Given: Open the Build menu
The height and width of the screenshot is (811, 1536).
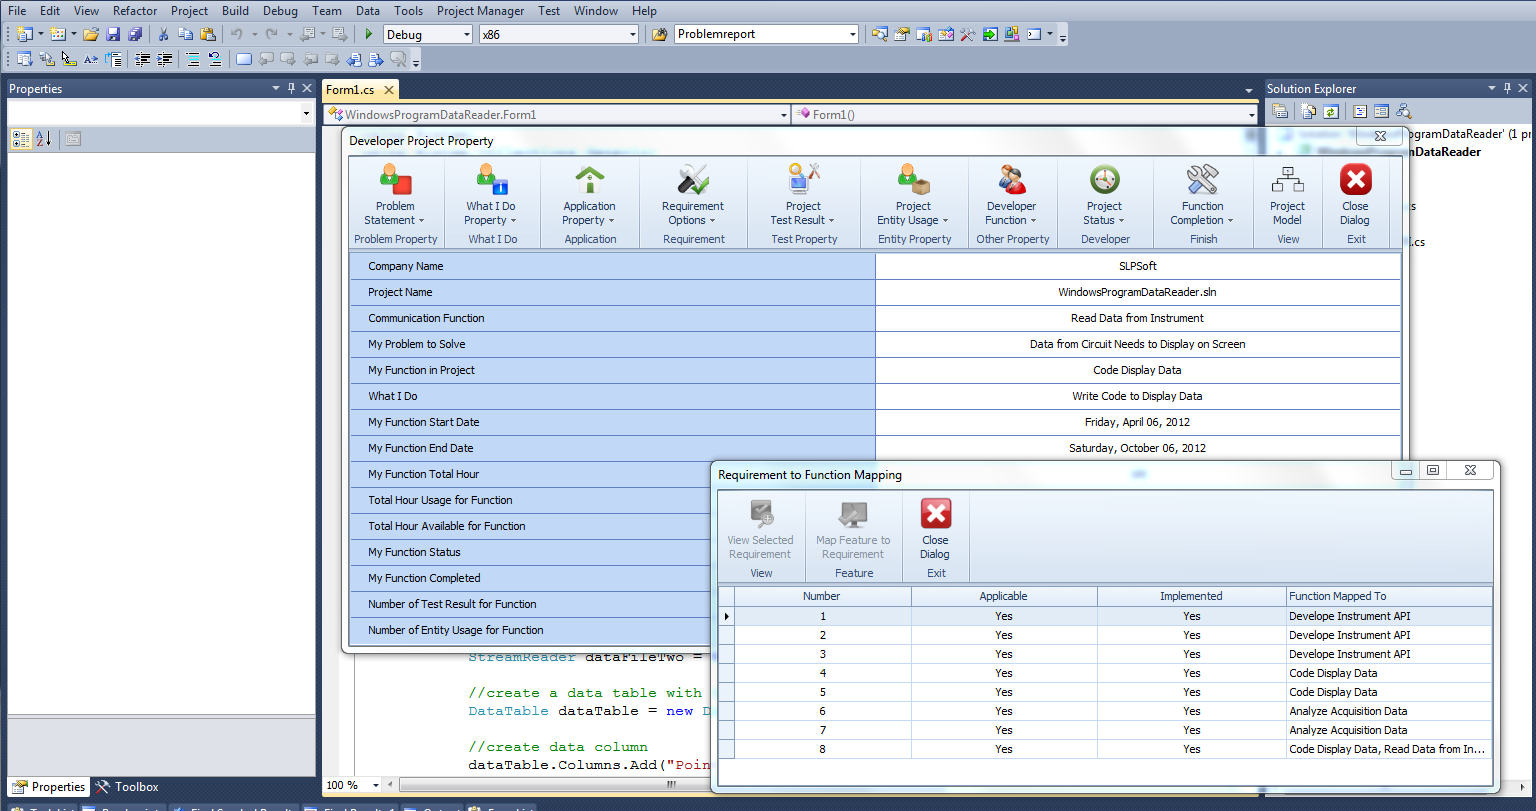Looking at the screenshot, I should 236,11.
